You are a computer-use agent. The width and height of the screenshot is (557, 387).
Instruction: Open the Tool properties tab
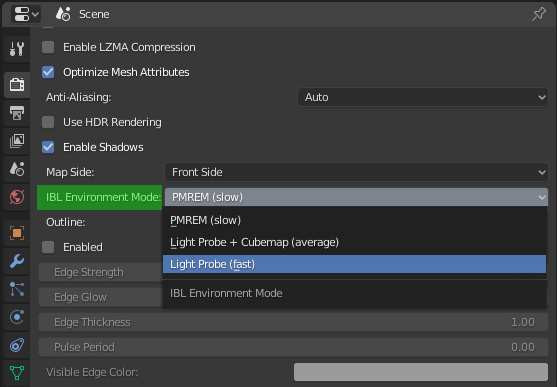point(17,49)
